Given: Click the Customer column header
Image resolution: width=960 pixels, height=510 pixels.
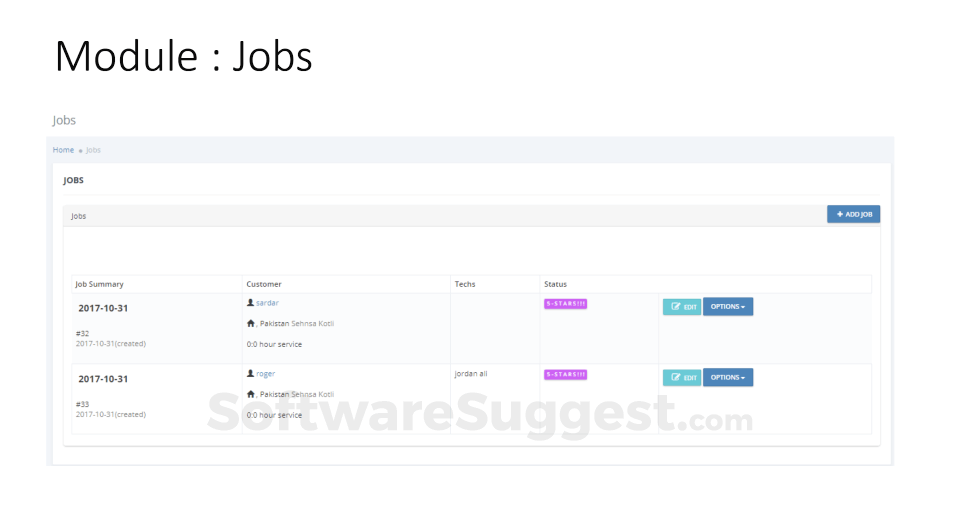Looking at the screenshot, I should (264, 284).
